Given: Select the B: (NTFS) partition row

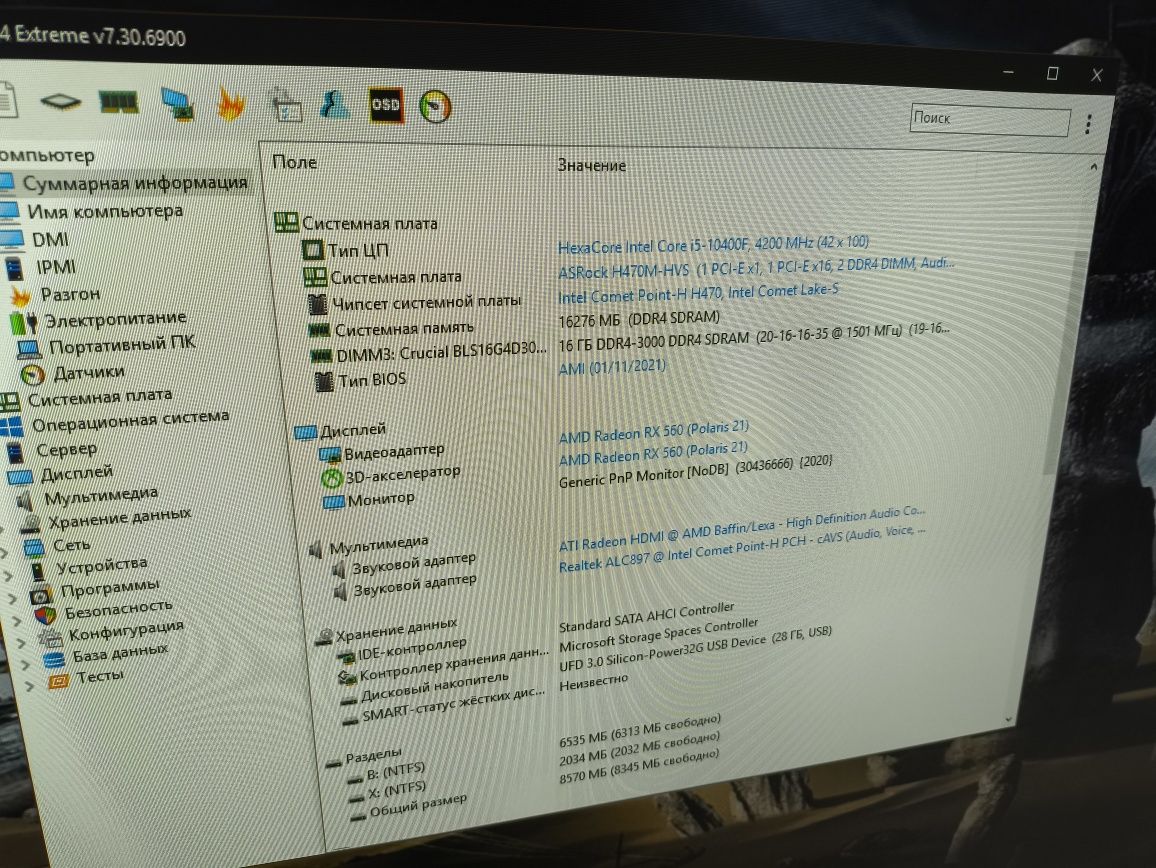Looking at the screenshot, I should (387, 771).
